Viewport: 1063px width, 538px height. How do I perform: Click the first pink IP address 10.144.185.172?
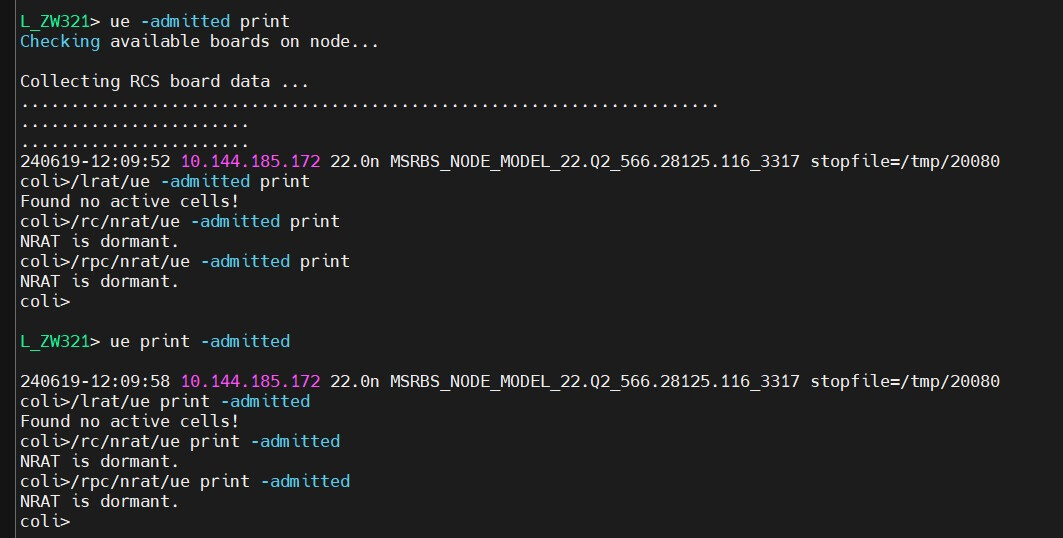pyautogui.click(x=250, y=162)
